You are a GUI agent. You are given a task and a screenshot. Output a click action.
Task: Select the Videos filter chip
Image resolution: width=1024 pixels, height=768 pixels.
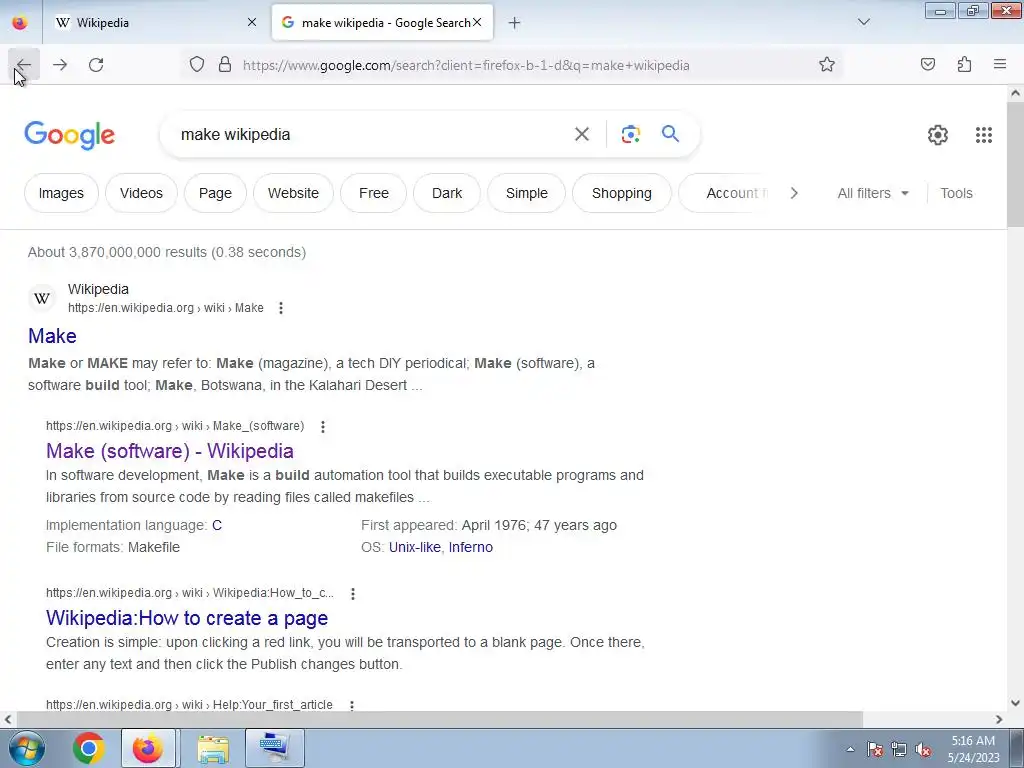[141, 193]
